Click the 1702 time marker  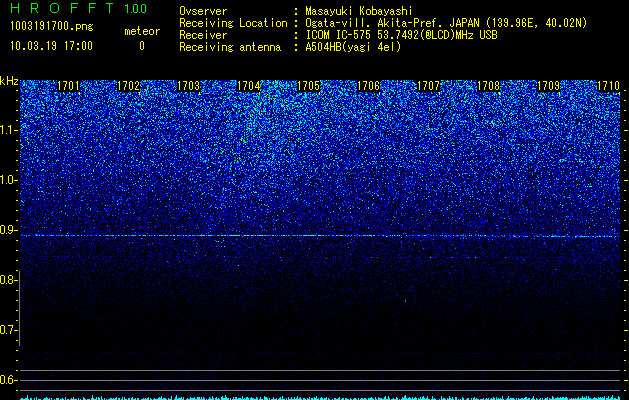128,86
